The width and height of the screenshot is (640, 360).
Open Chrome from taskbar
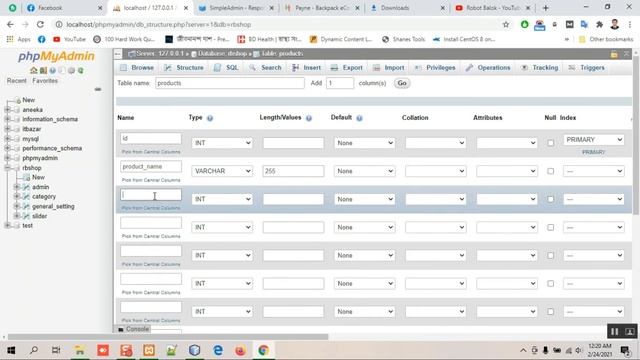tap(263, 350)
